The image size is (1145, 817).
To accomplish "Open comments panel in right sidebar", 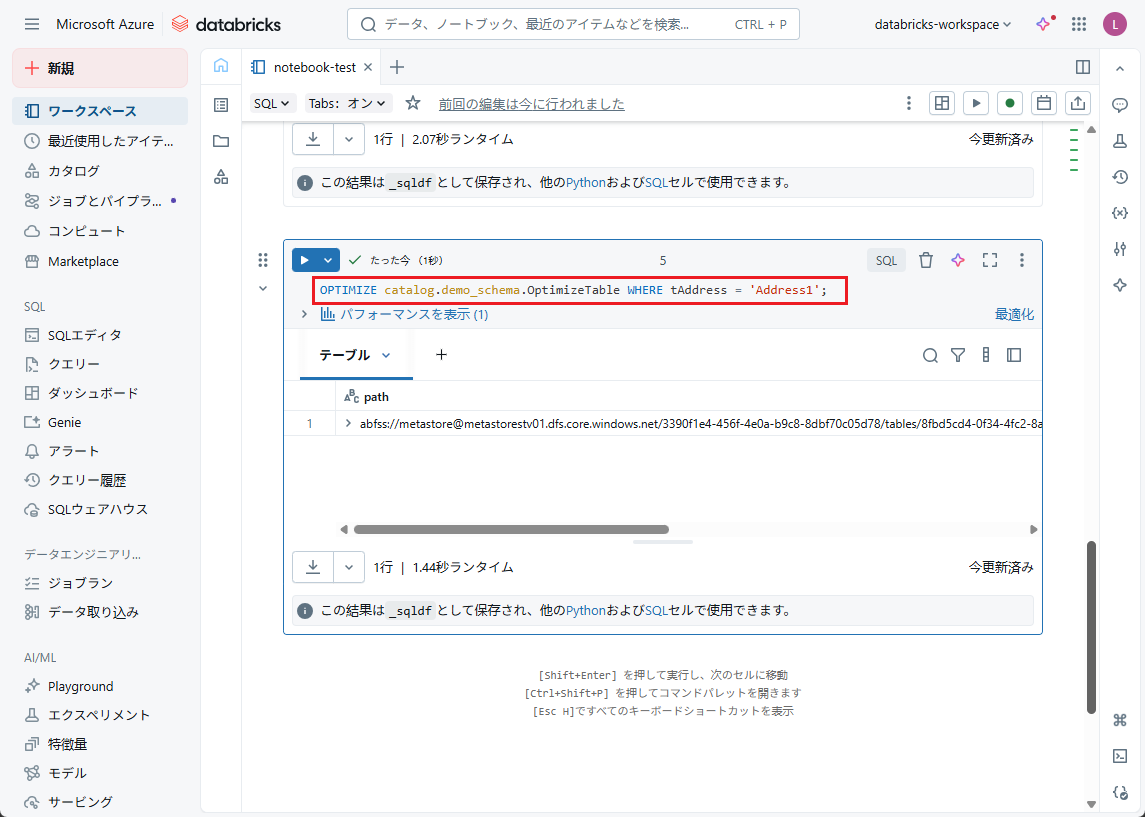I will pyautogui.click(x=1120, y=105).
